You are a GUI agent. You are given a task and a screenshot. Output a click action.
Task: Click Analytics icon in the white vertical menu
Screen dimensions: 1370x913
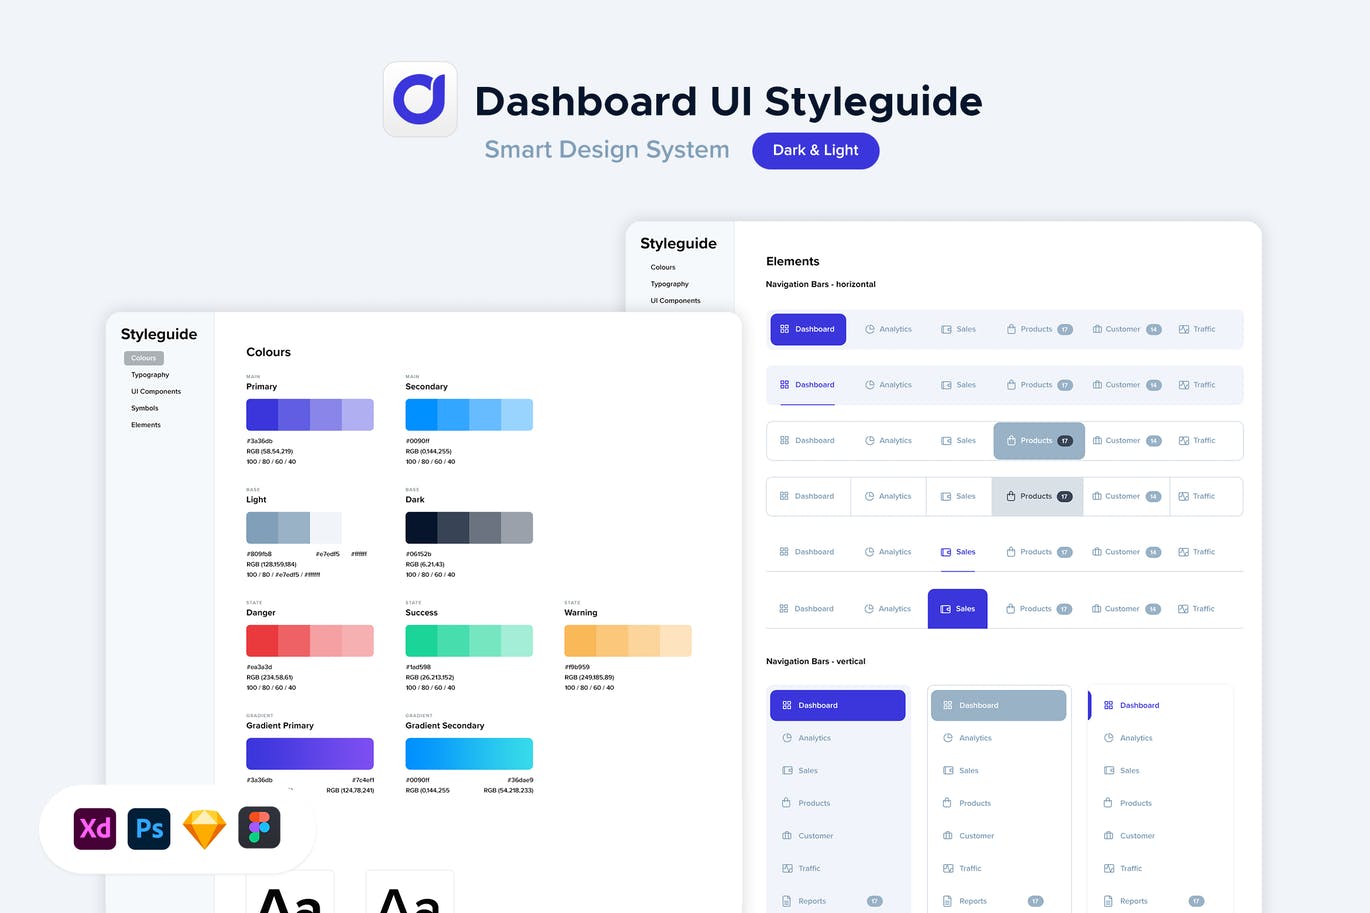point(1108,738)
